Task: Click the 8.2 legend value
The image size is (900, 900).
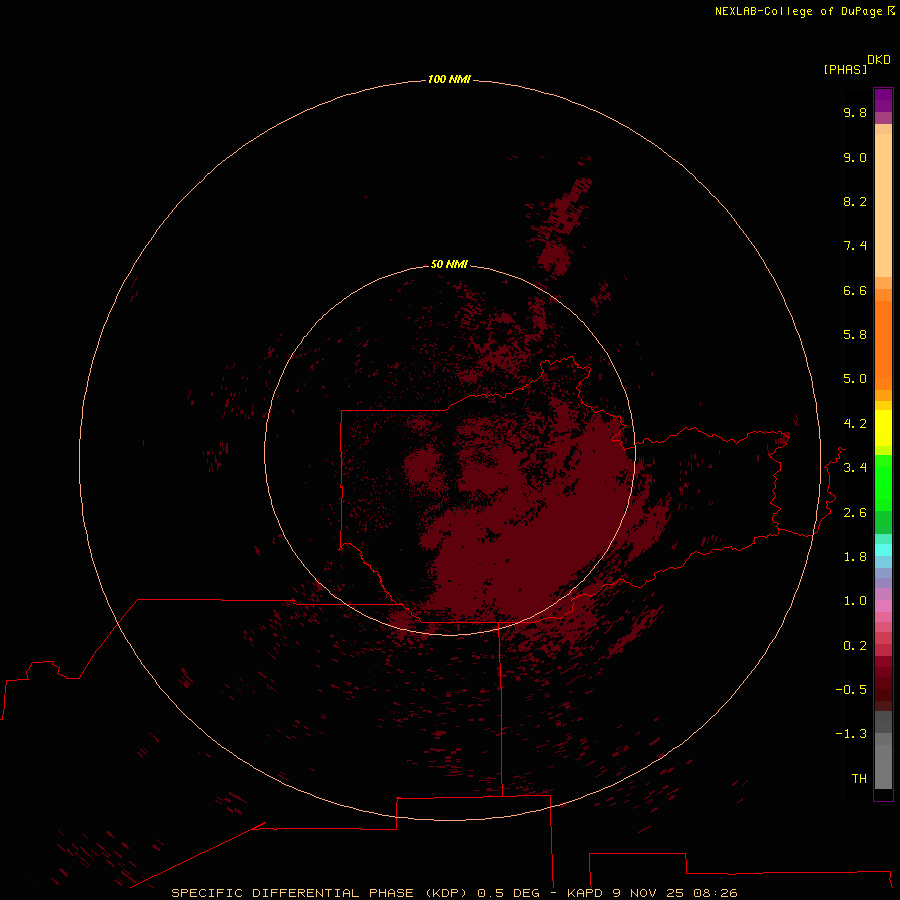Action: tap(855, 202)
